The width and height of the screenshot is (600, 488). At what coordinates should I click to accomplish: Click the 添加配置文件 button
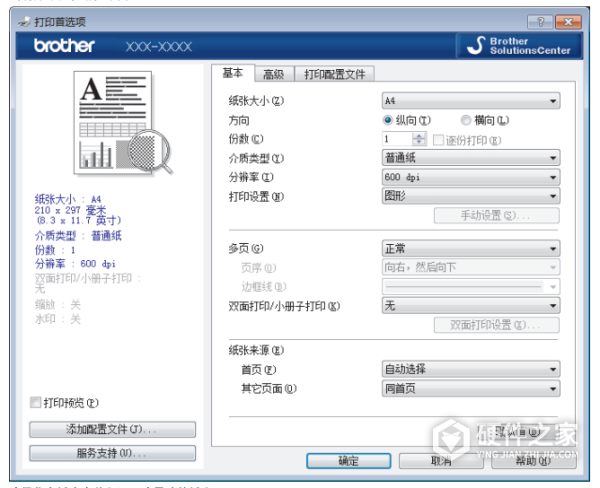click(x=112, y=429)
